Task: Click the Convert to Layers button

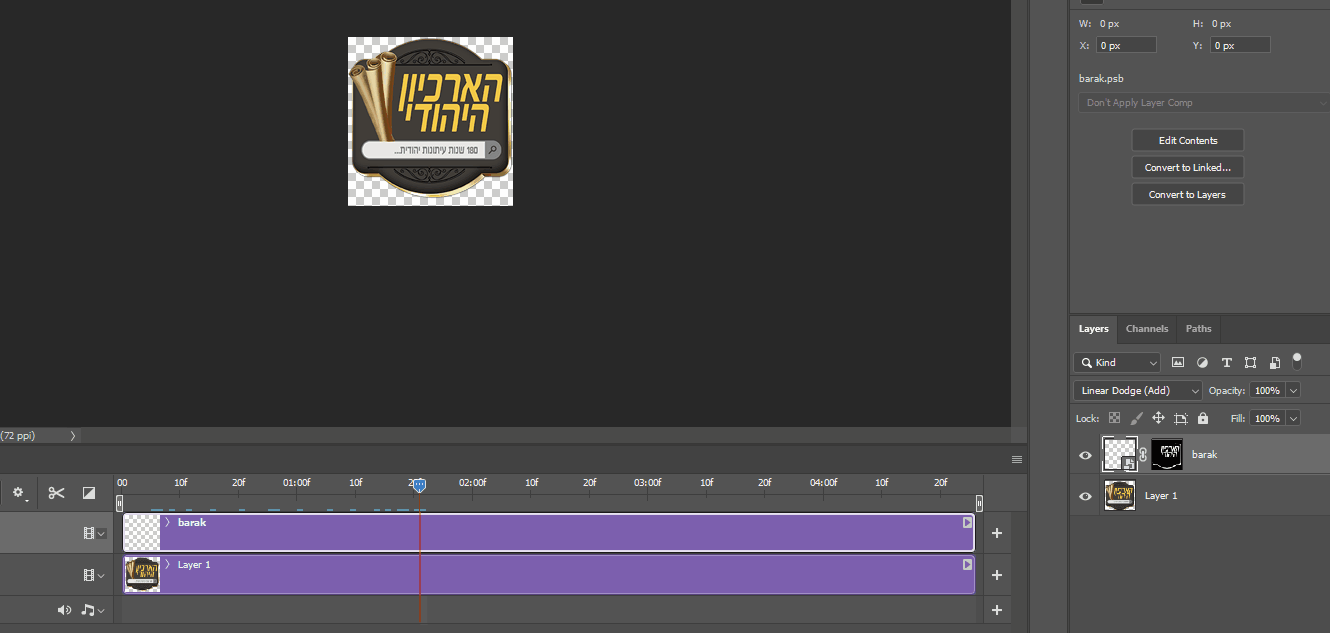Action: tap(1188, 194)
